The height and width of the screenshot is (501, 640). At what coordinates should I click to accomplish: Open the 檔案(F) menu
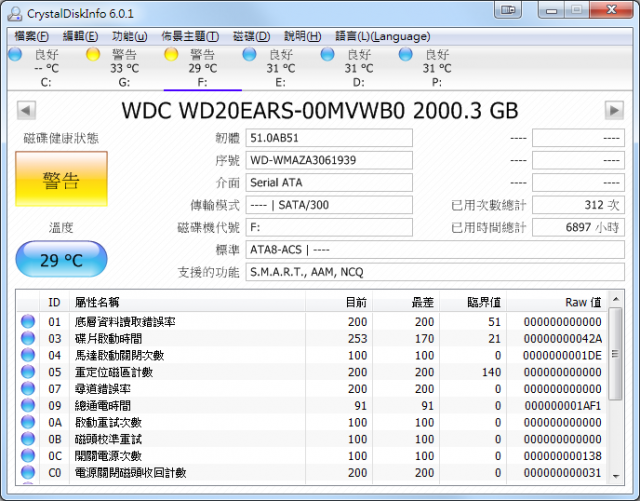click(31, 36)
